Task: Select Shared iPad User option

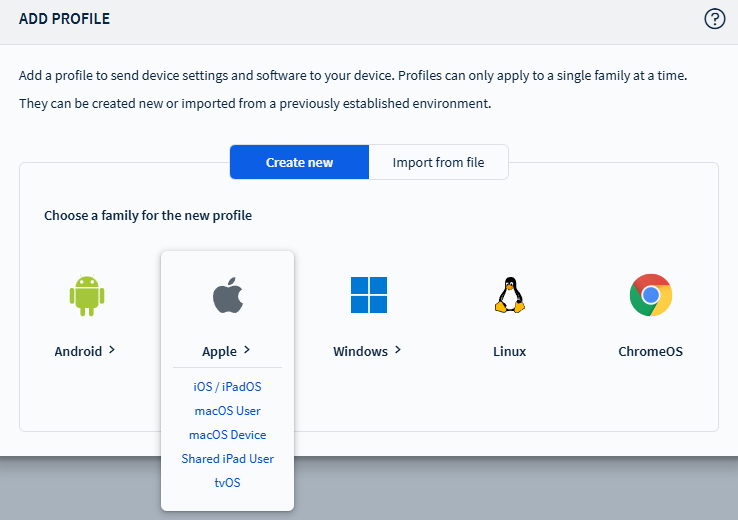Action: [227, 459]
